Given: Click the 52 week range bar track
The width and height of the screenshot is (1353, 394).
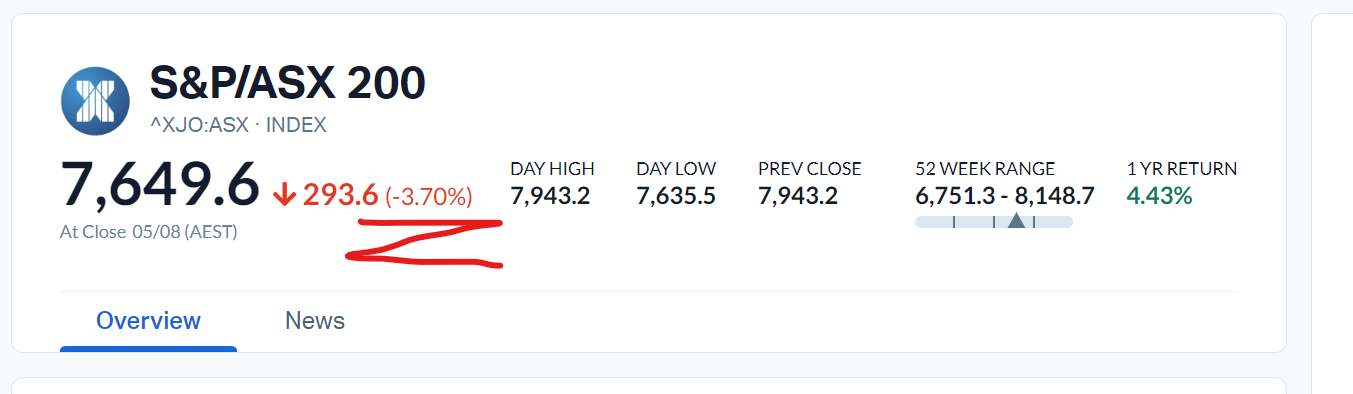Looking at the screenshot, I should (x=994, y=221).
